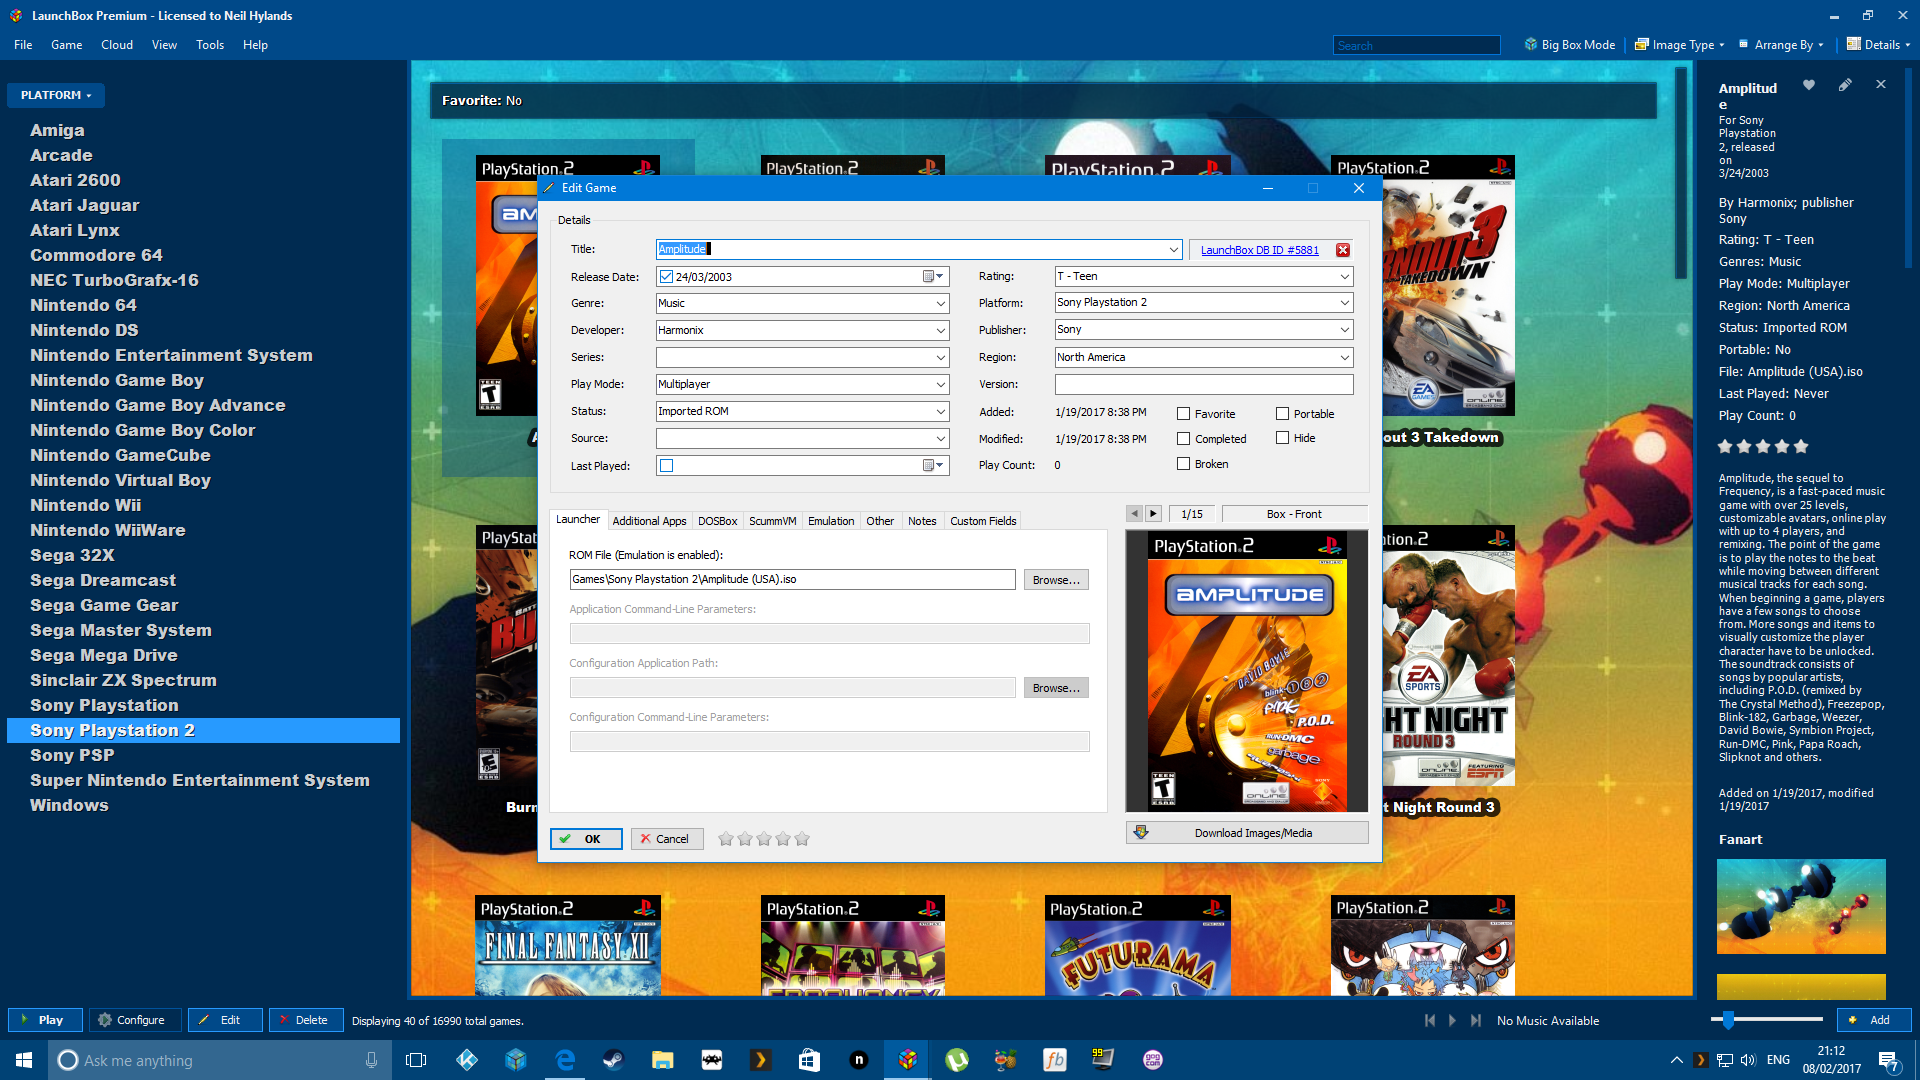The image size is (1920, 1080).
Task: Click Download Images/Media button
Action: 1247,833
